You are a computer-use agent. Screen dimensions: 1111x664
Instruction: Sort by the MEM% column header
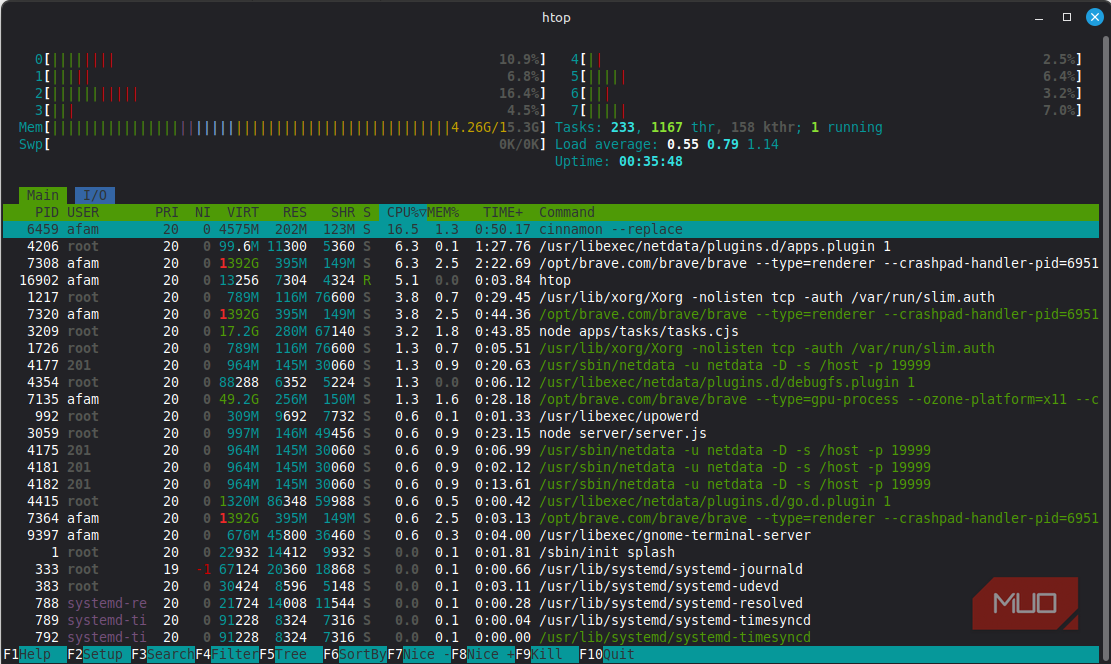coord(443,212)
